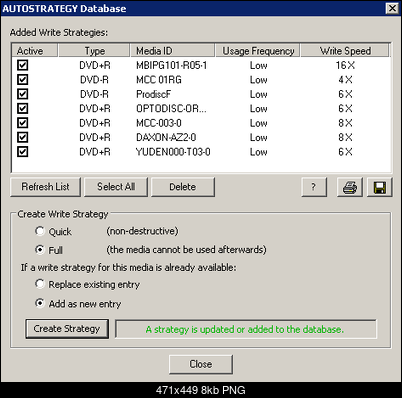Viewport: 402px width, 398px height.
Task: Click the 16X write speed value
Action: 345,65
